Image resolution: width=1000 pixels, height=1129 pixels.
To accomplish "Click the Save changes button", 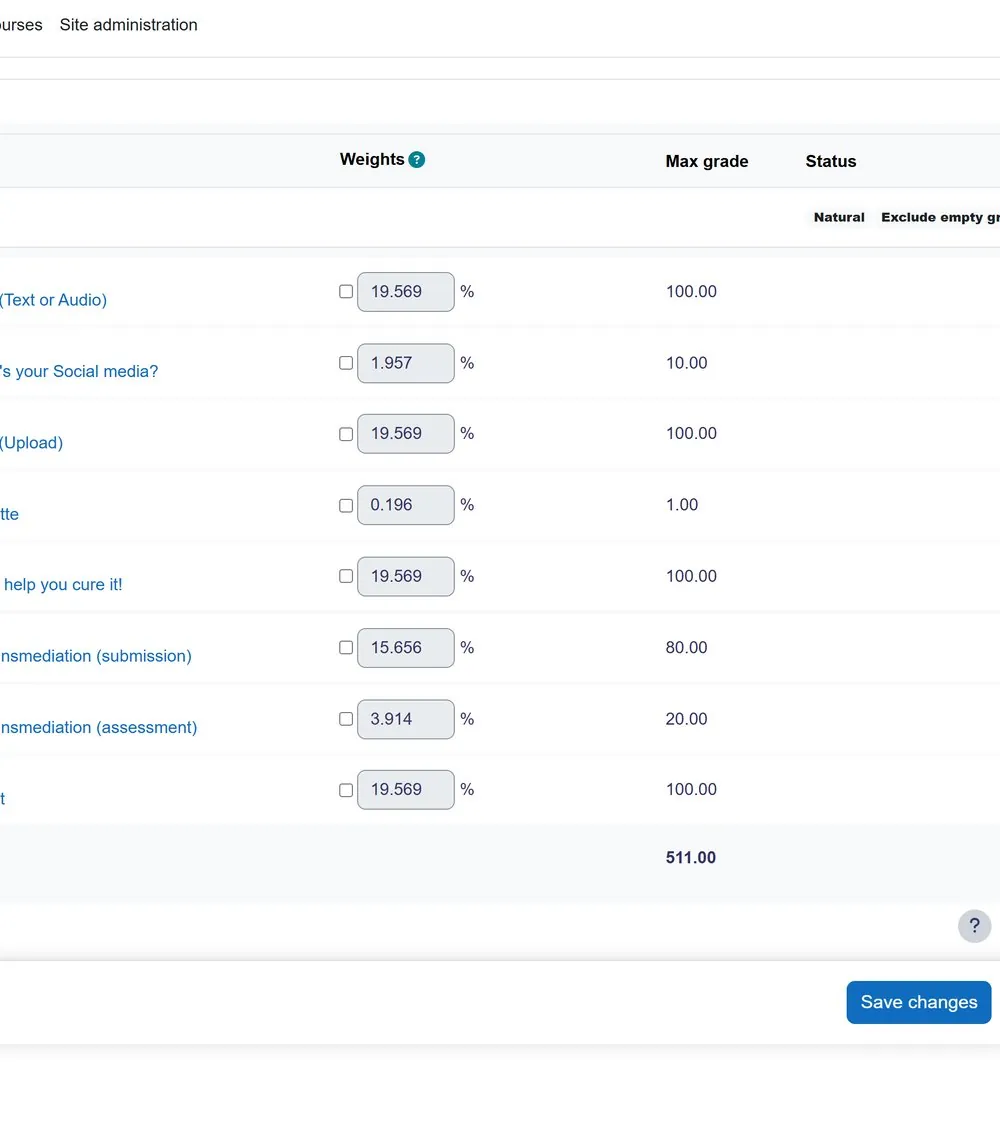I will [919, 1002].
